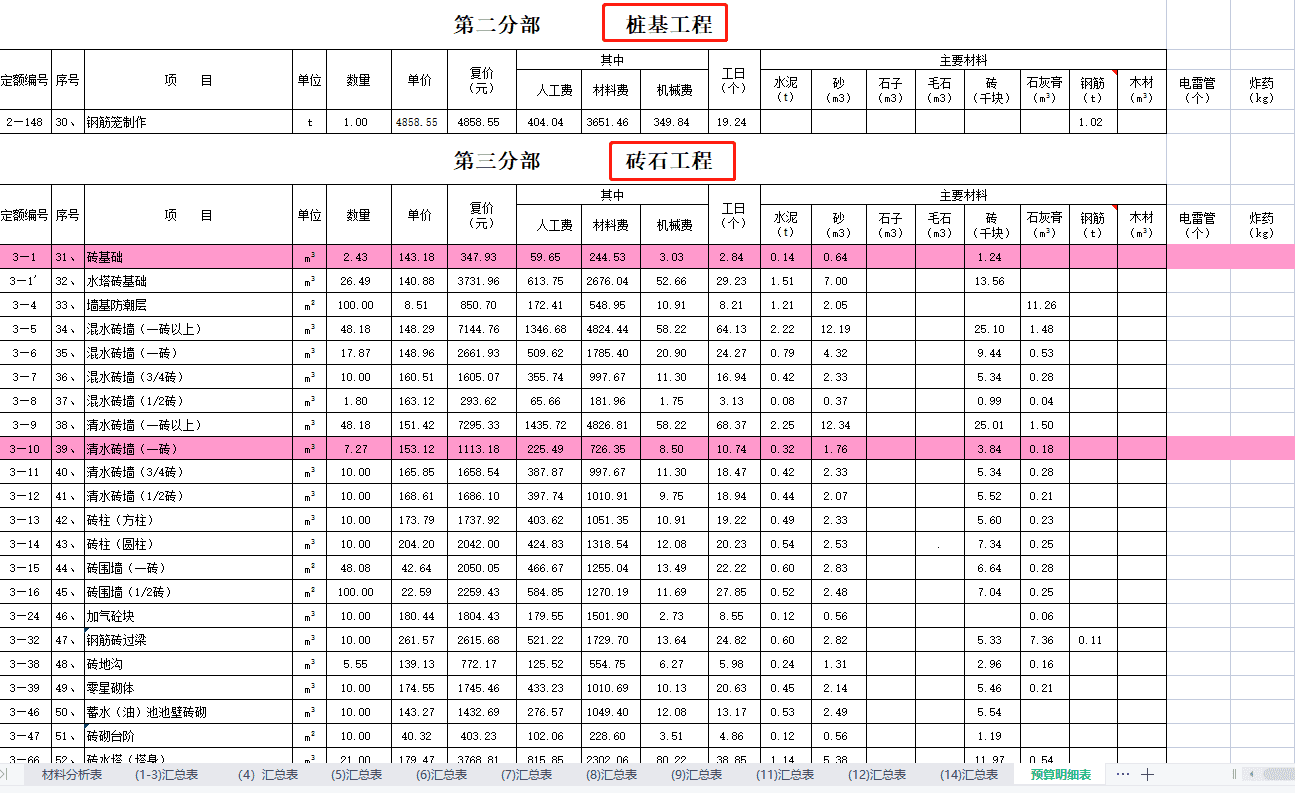The image size is (1295, 793).
Task: Click the 主要材料 header in third section
Action: [x=963, y=195]
